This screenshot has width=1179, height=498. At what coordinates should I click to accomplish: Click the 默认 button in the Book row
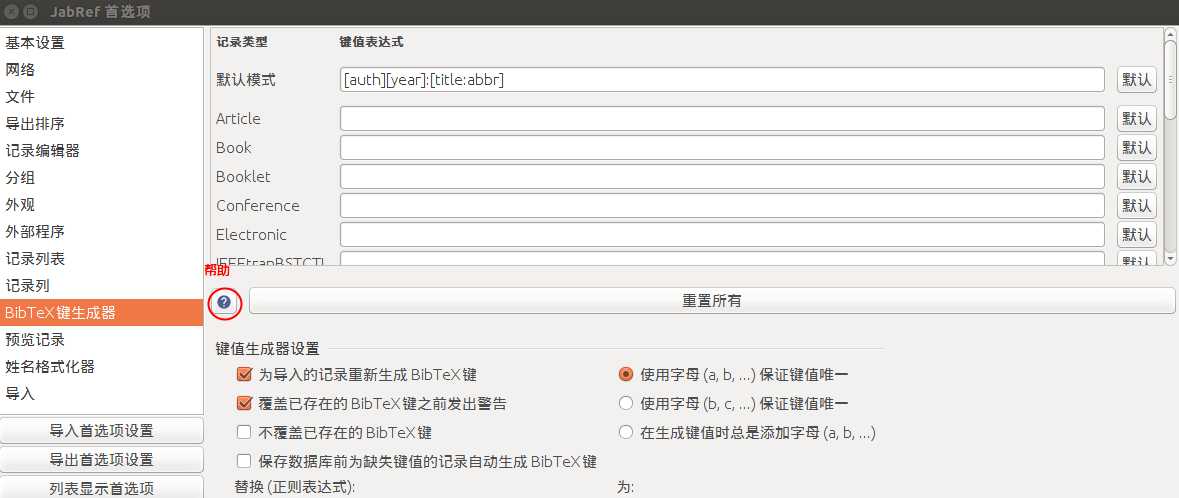pyautogui.click(x=1136, y=147)
